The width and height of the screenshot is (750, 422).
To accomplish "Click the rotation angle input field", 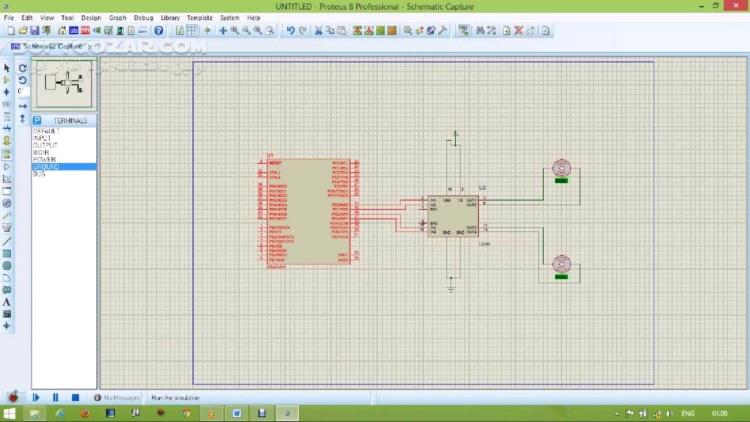I will click(x=23, y=91).
